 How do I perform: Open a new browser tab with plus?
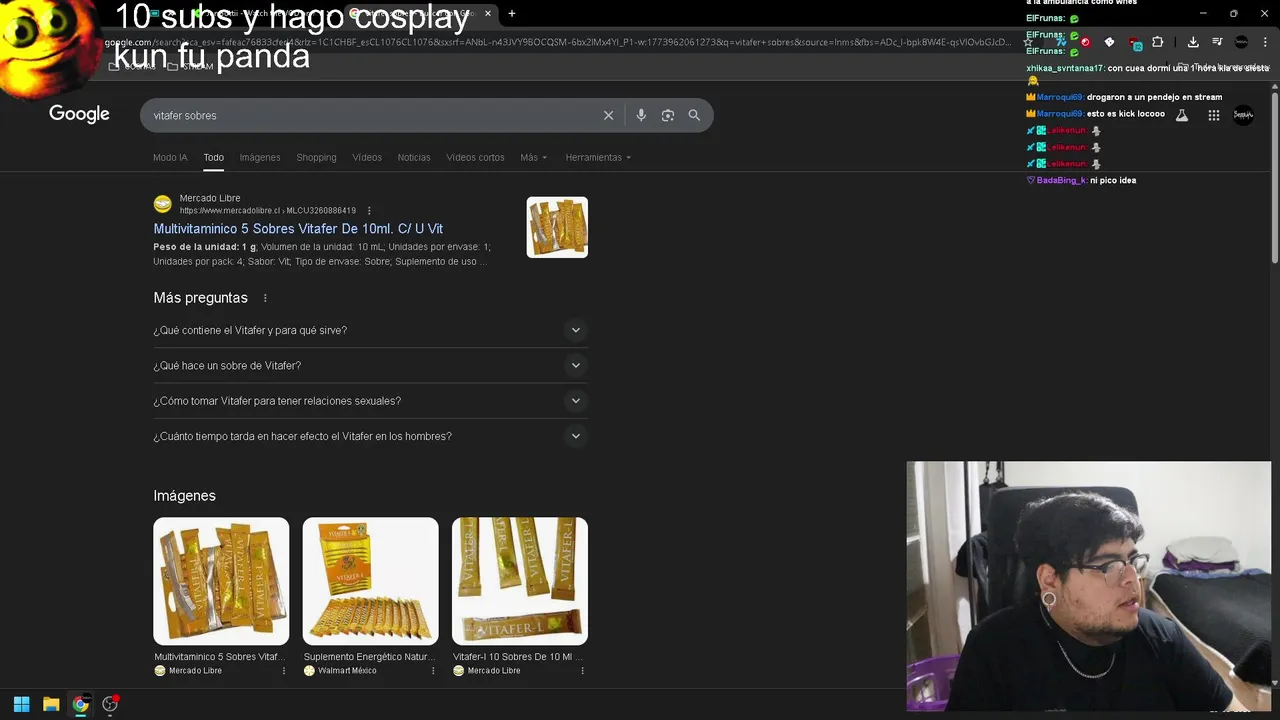(512, 14)
